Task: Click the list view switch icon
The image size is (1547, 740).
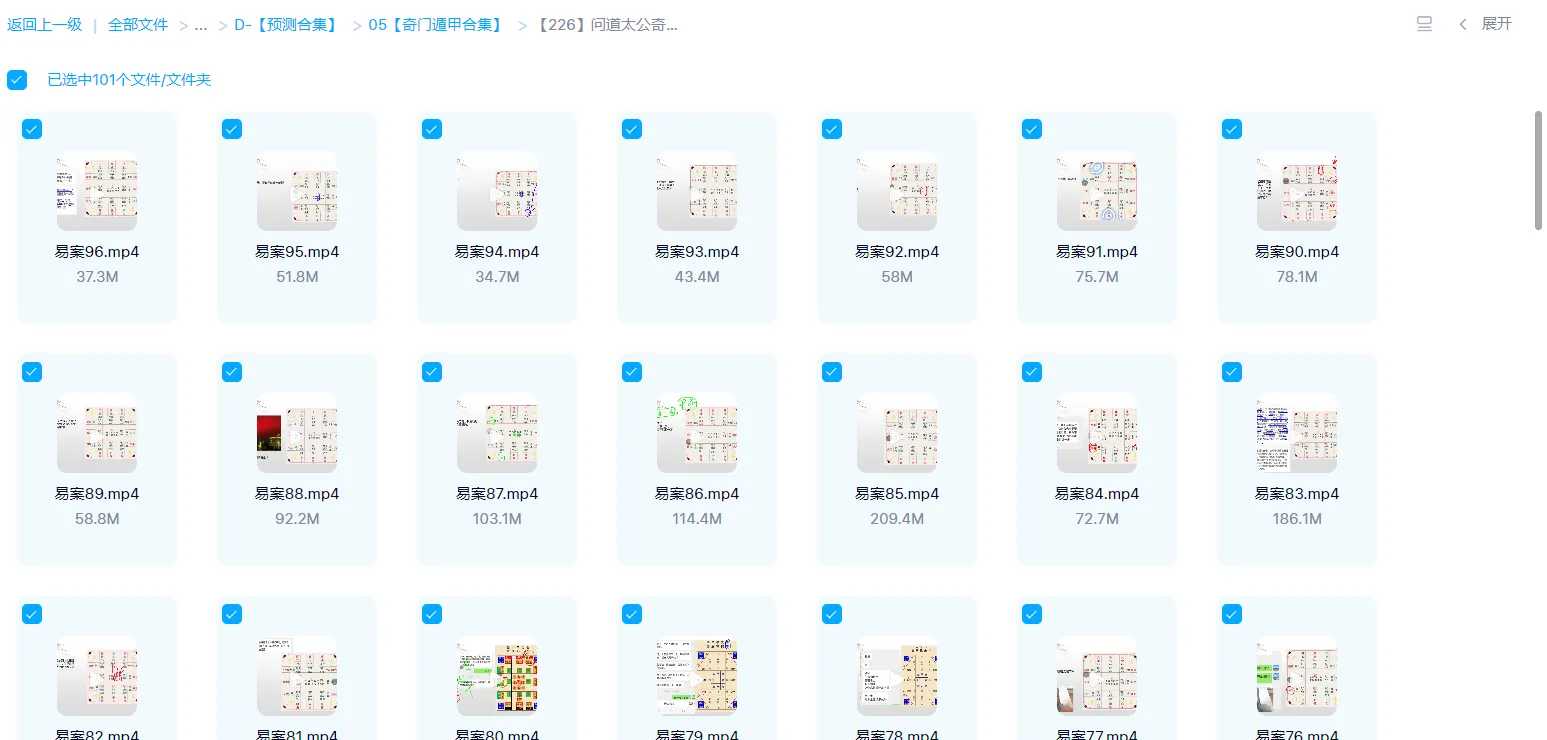Action: point(1425,24)
